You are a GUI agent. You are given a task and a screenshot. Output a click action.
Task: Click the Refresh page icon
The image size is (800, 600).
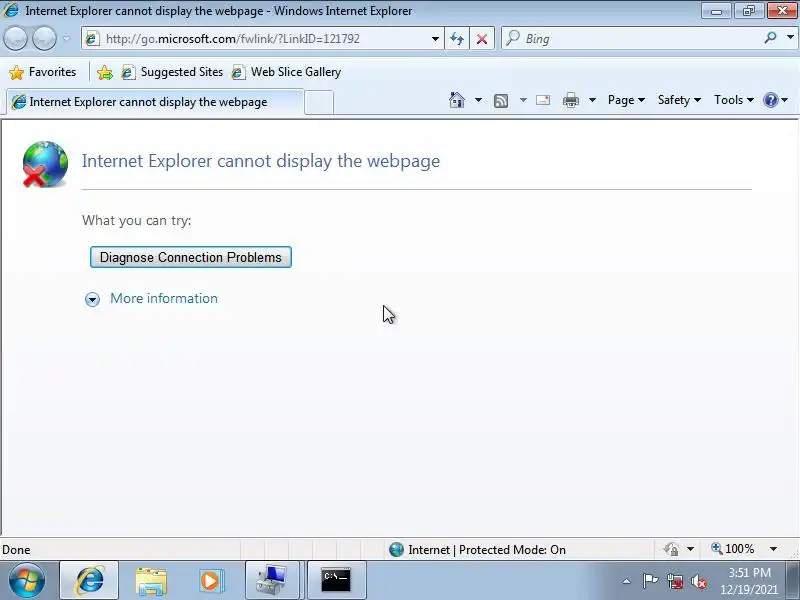point(457,39)
